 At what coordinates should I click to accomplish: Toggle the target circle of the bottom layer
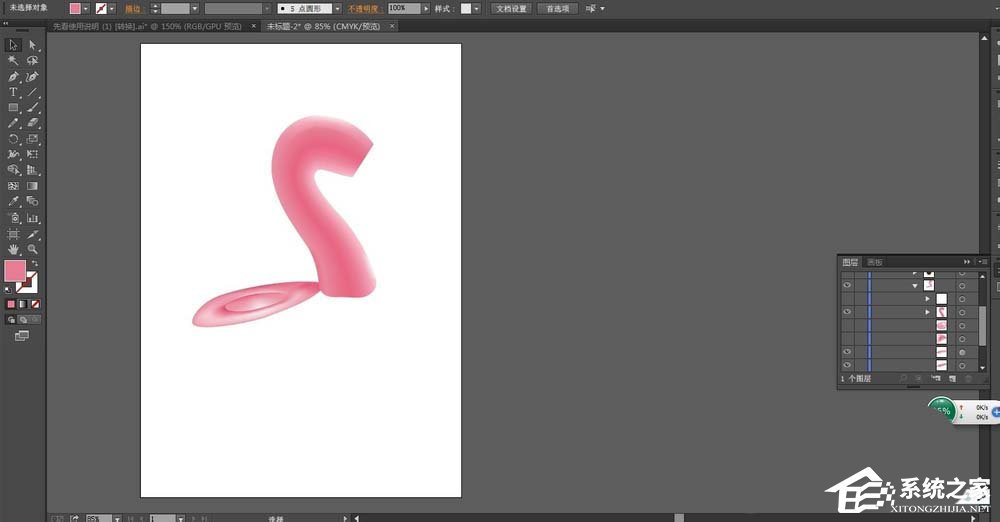pyautogui.click(x=962, y=365)
